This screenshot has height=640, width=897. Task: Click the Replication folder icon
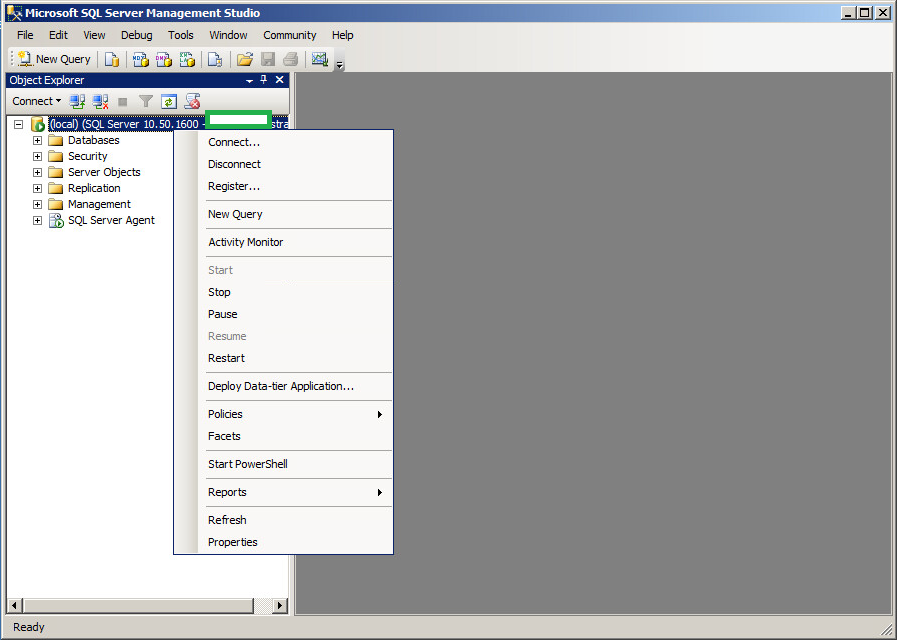[55, 188]
